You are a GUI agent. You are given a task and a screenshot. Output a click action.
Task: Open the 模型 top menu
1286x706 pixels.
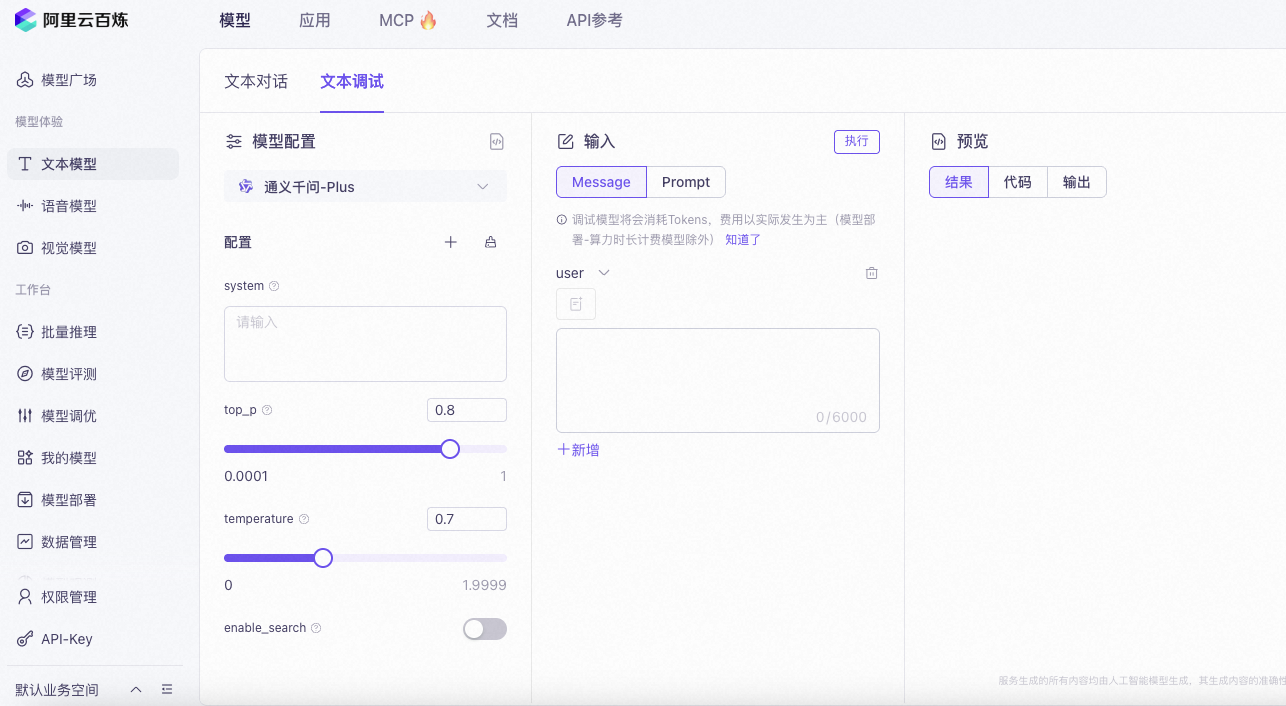(235, 20)
